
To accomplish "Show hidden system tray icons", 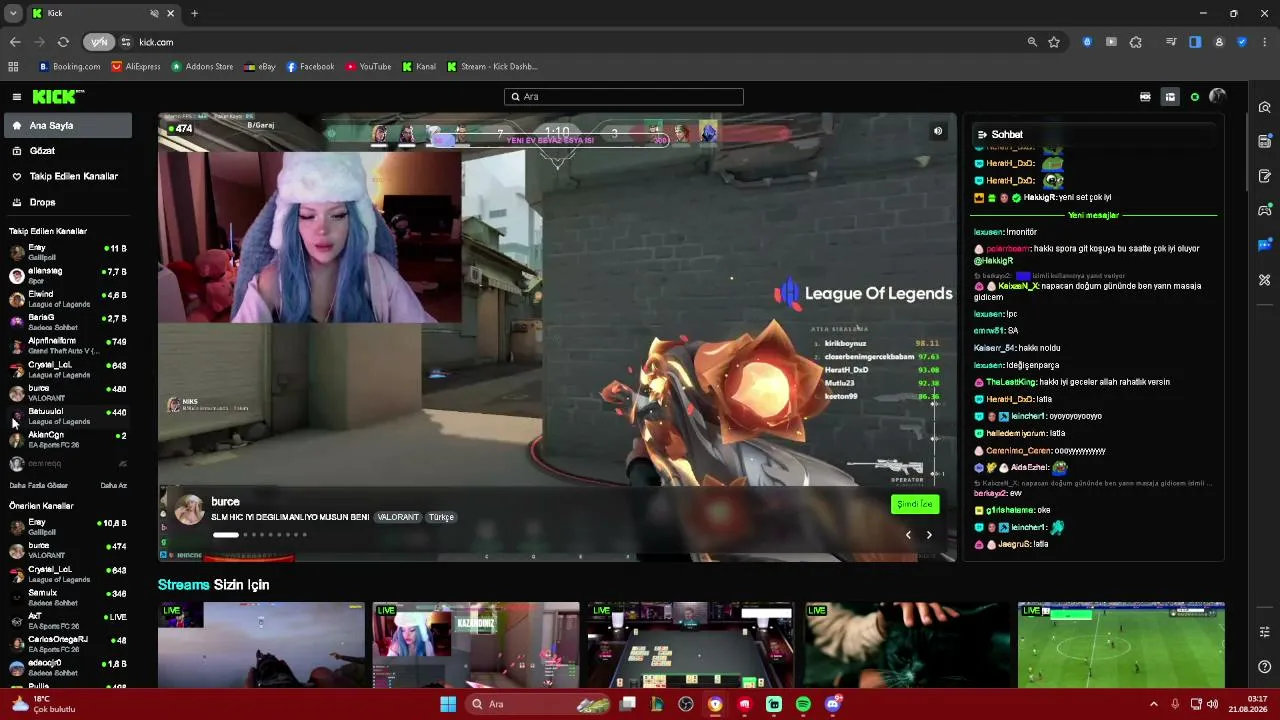I will [1153, 704].
